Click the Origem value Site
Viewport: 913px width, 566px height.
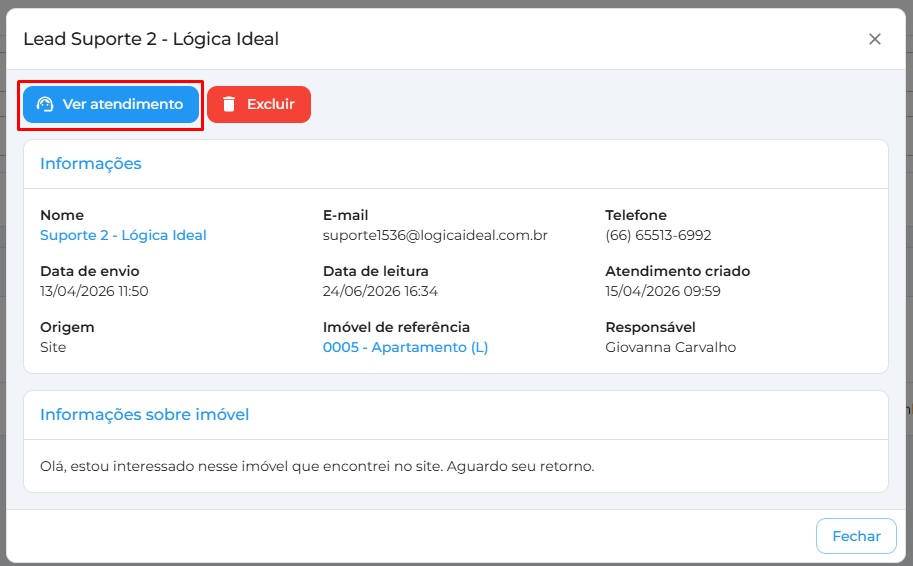tap(53, 347)
